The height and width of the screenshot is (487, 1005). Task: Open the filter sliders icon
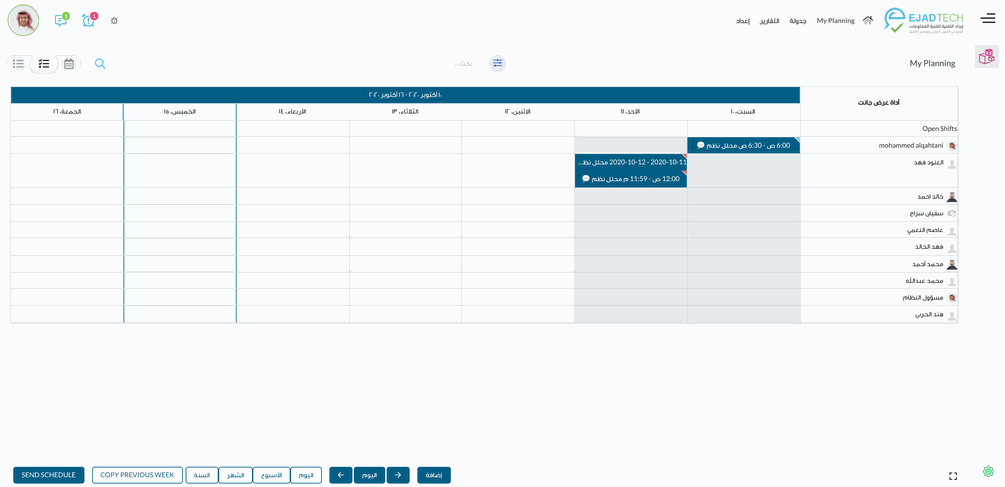(497, 63)
